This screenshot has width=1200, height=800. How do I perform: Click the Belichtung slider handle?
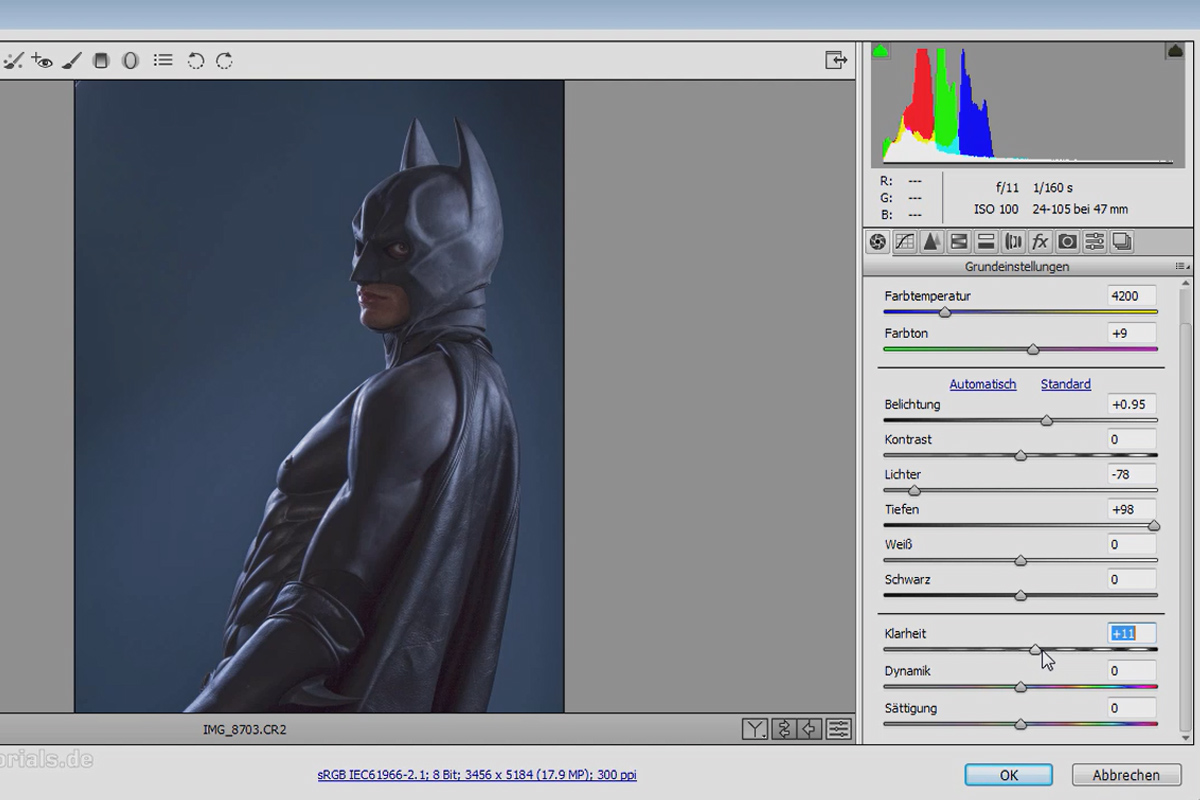click(x=1047, y=421)
